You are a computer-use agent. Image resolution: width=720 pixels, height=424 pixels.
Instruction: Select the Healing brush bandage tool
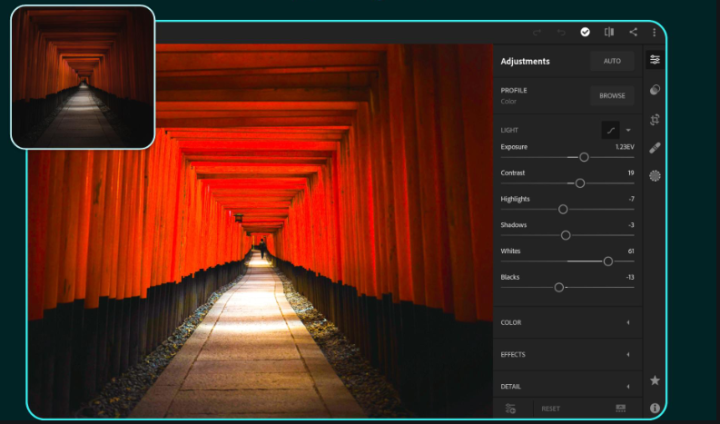tap(655, 148)
